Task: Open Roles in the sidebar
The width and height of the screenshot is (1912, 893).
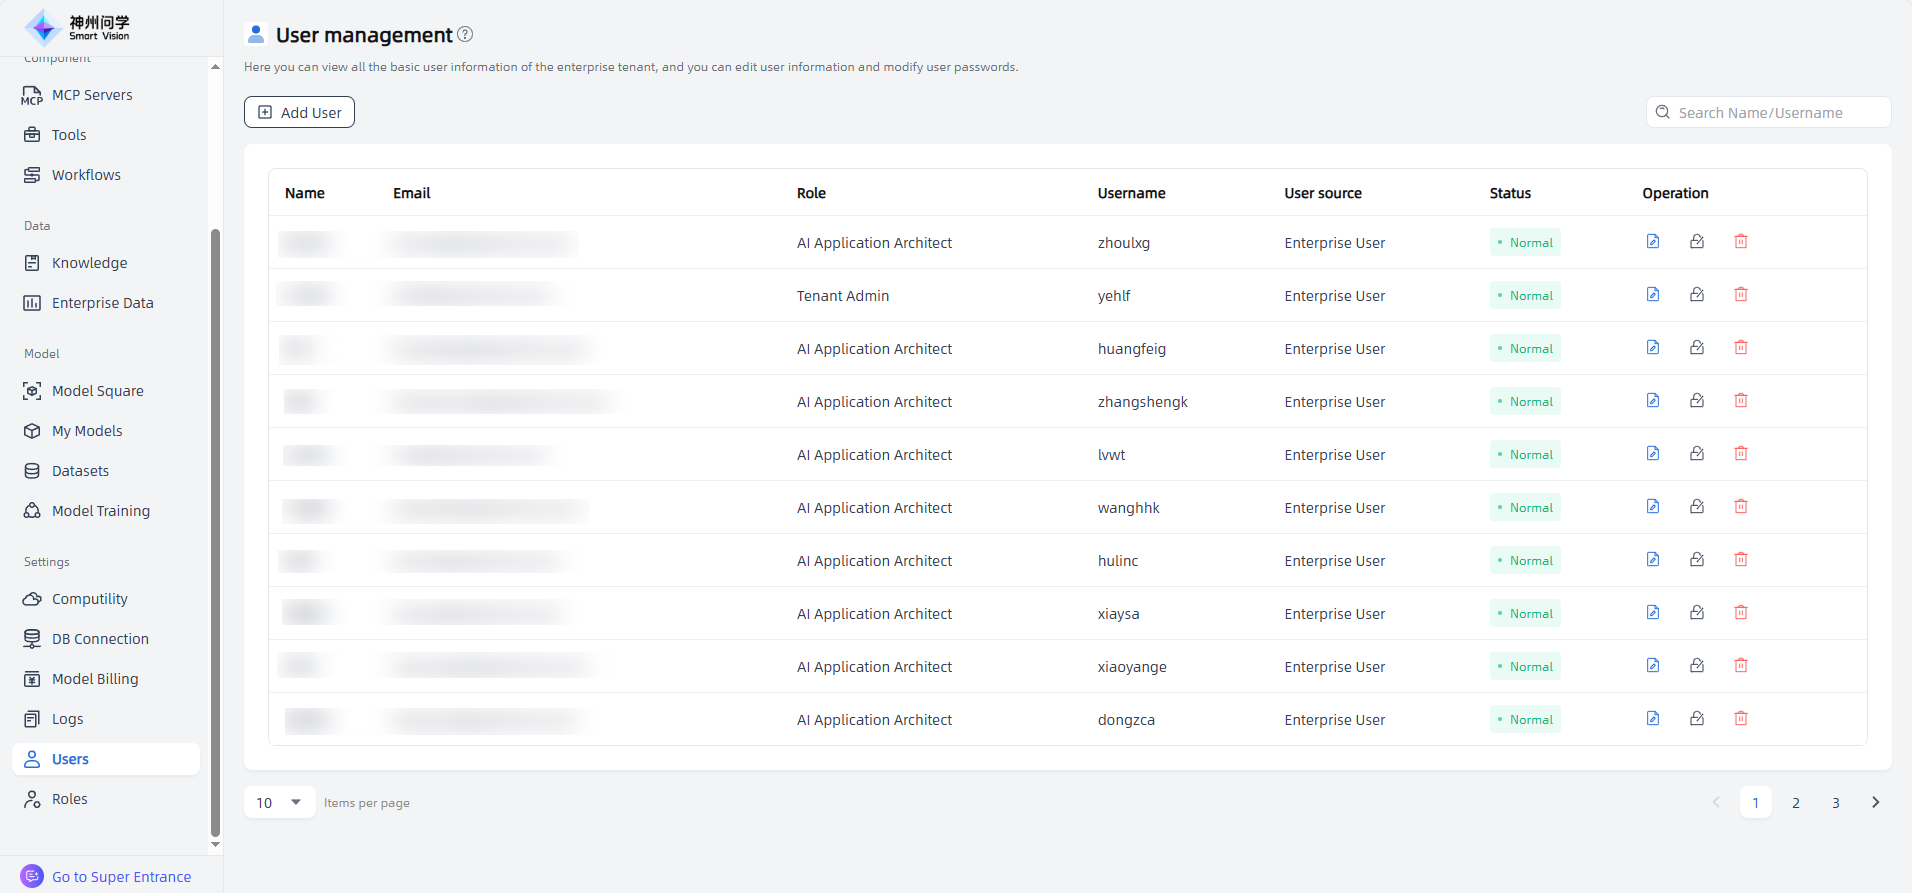Action: pos(70,799)
